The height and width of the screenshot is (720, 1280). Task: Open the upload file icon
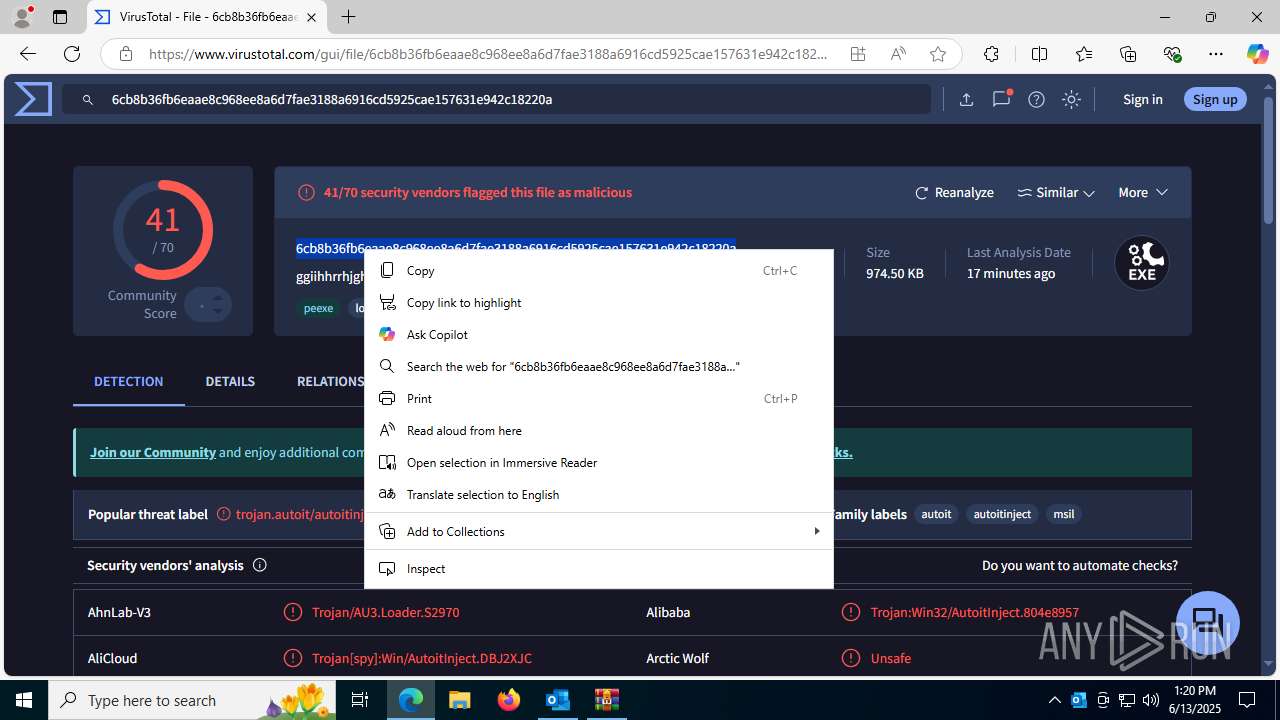tap(966, 99)
